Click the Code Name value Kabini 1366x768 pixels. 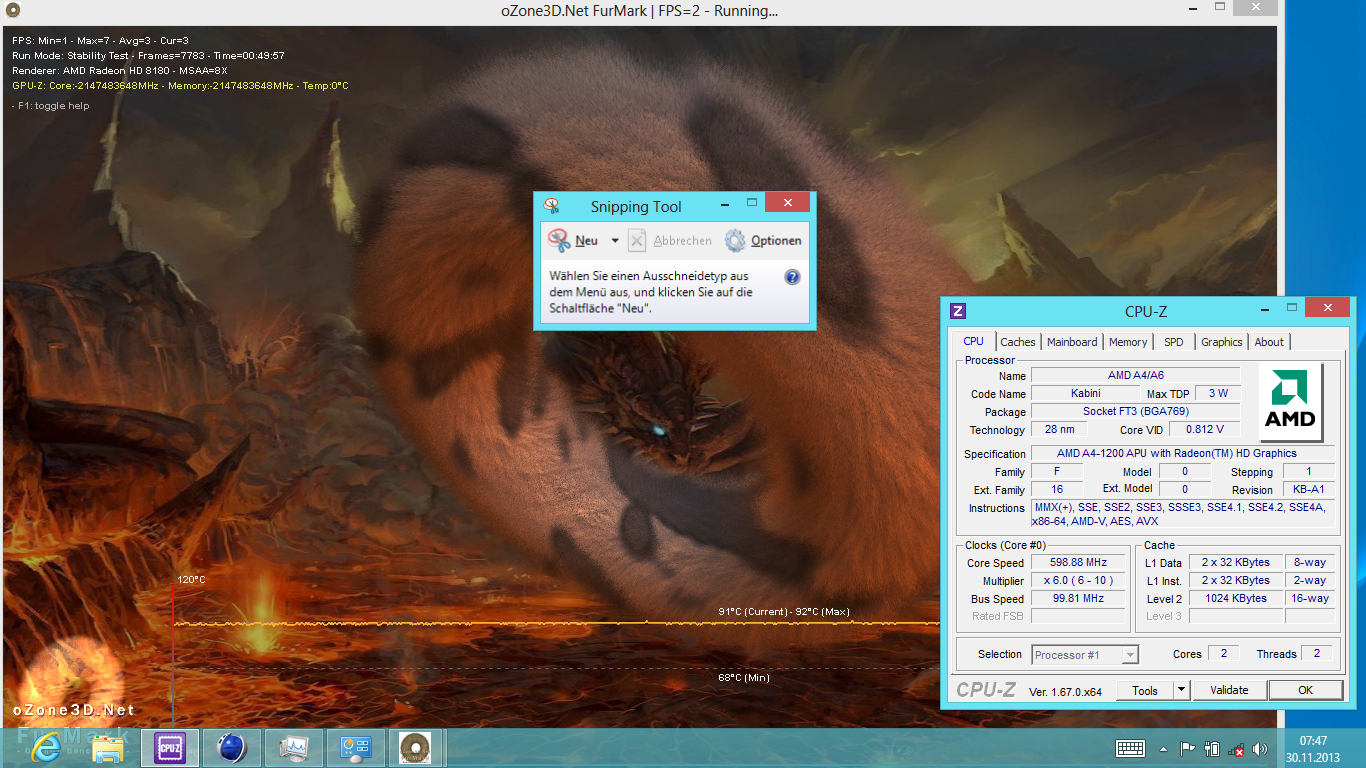click(1085, 394)
